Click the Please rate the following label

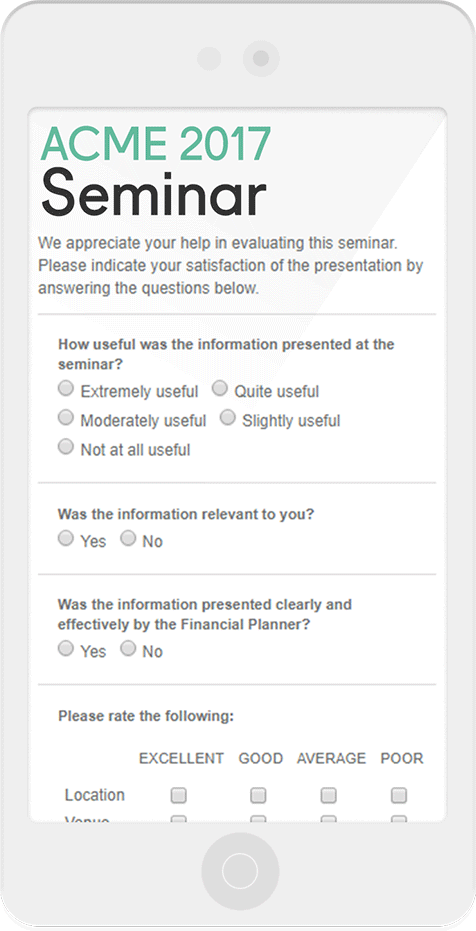coord(146,716)
